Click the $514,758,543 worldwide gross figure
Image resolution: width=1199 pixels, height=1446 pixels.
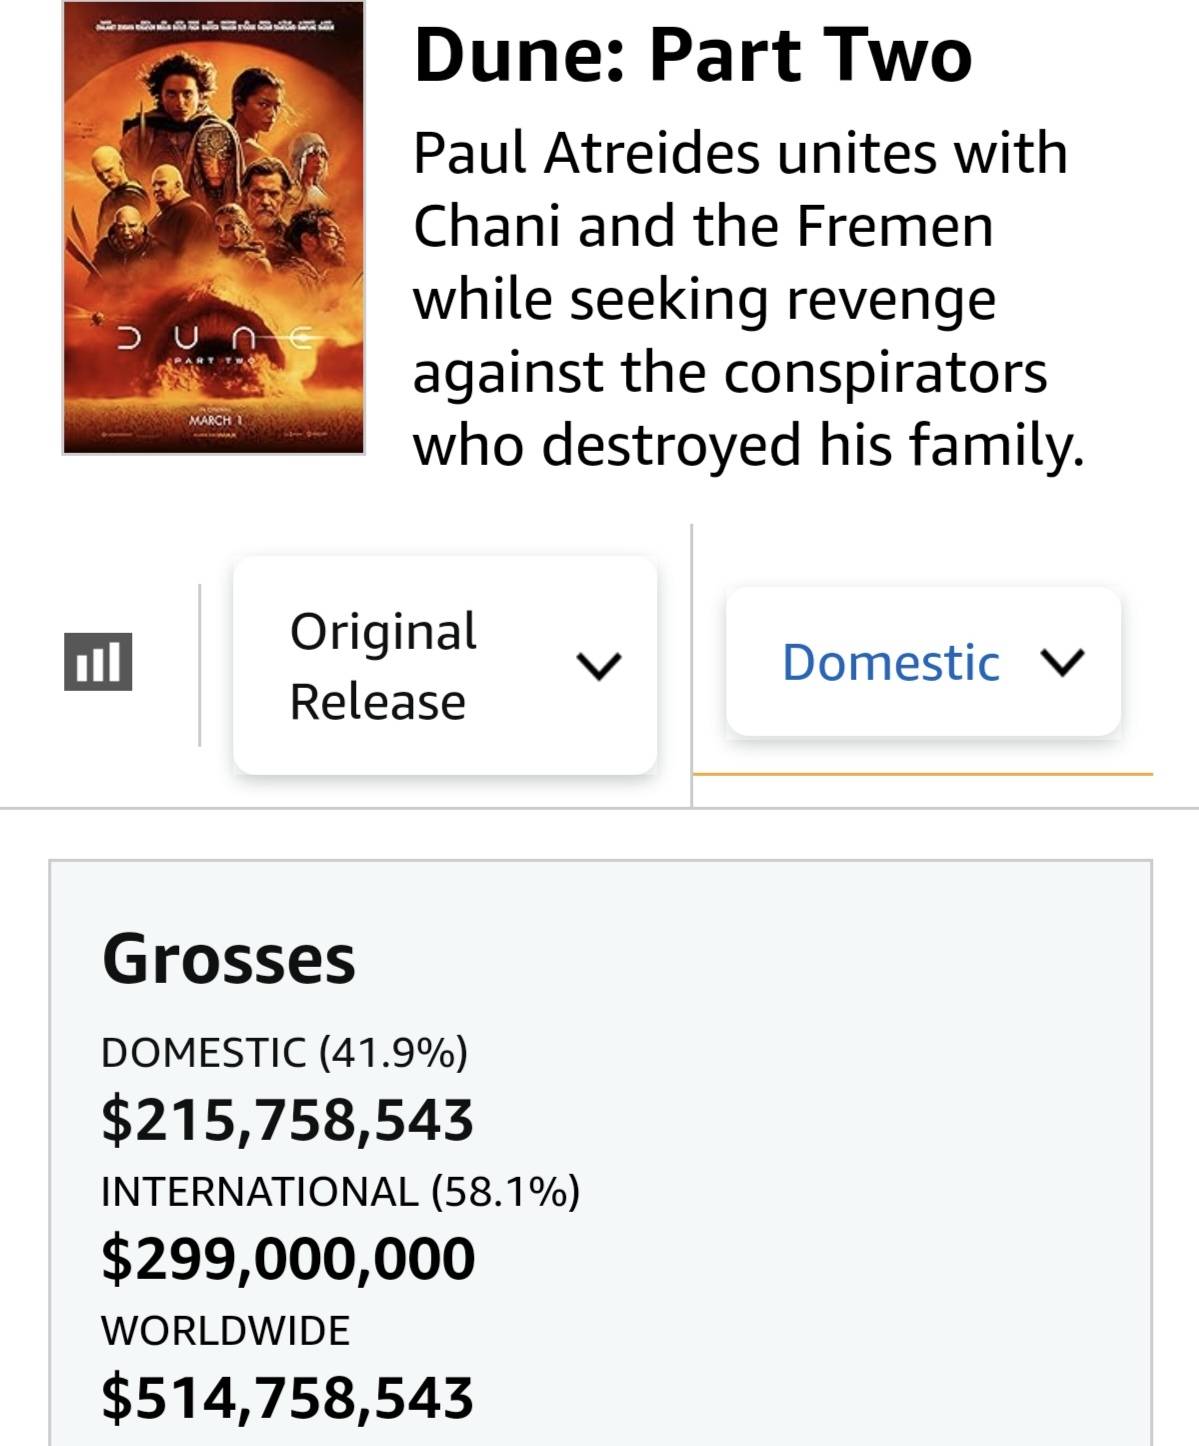pyautogui.click(x=287, y=1397)
